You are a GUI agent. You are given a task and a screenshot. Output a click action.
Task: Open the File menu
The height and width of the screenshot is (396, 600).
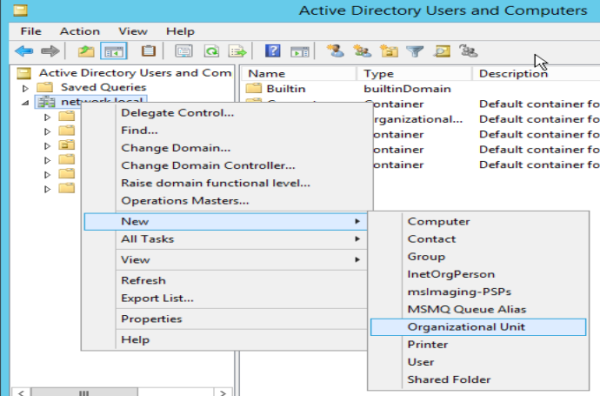[31, 31]
